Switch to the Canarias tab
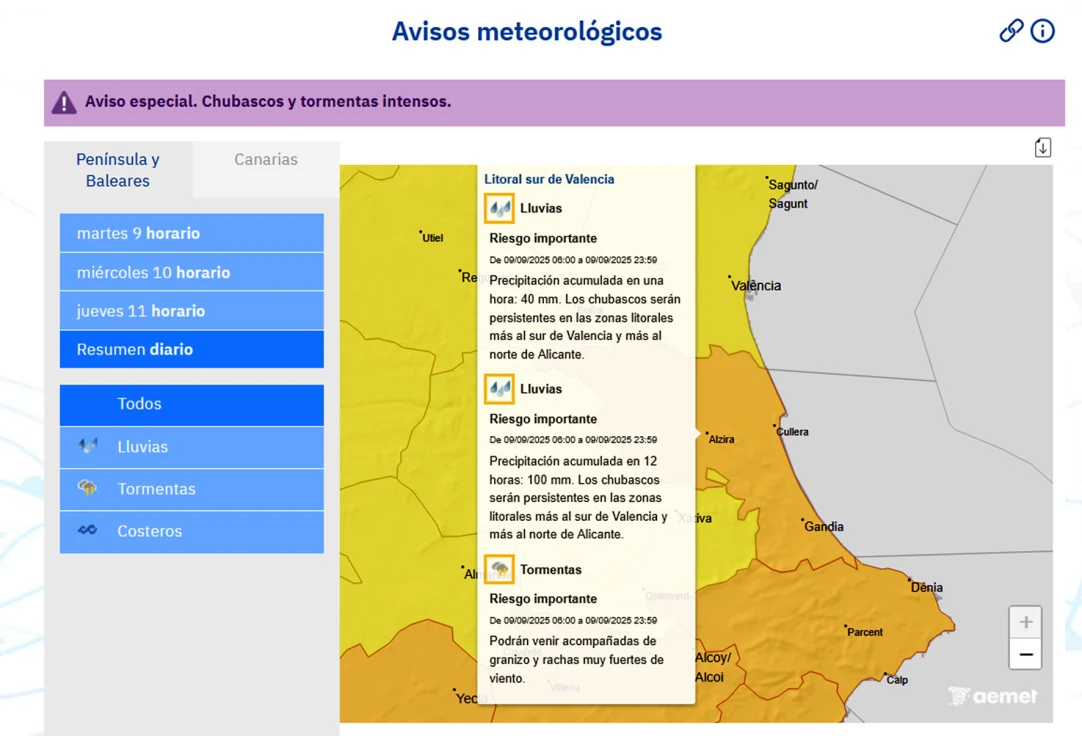The image size is (1082, 736). (266, 159)
